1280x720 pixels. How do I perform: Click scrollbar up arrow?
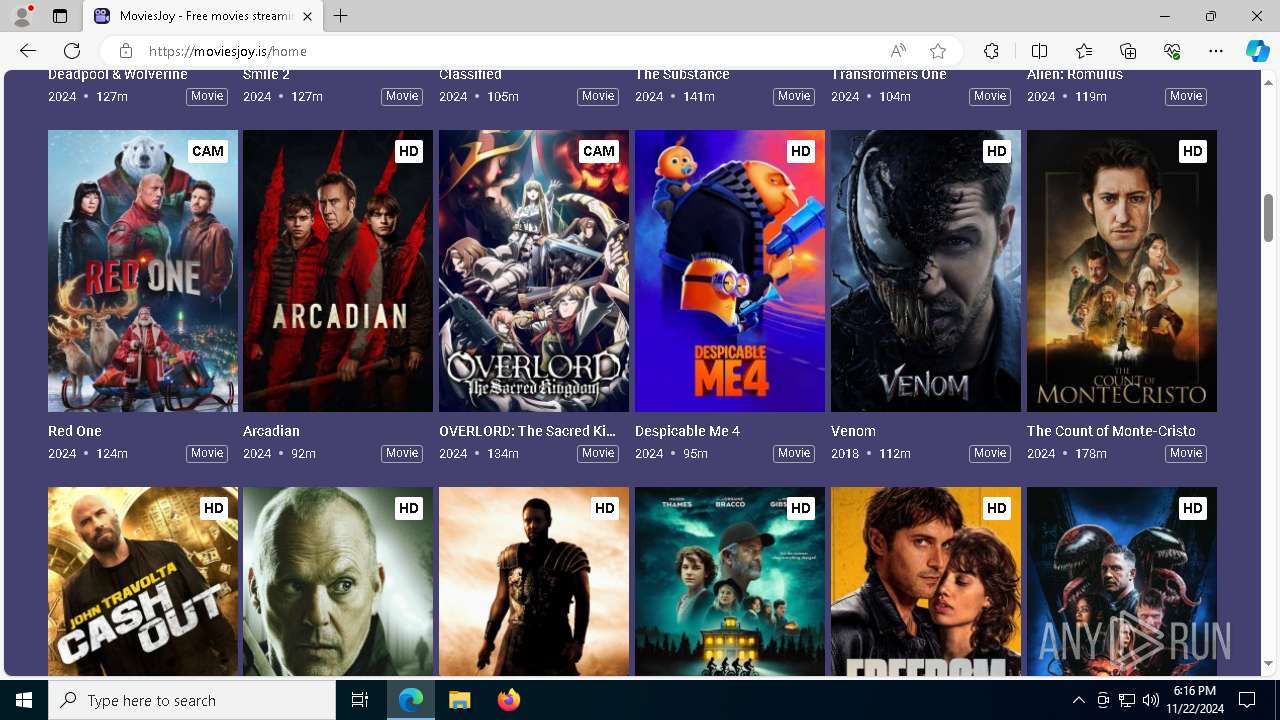click(1268, 81)
